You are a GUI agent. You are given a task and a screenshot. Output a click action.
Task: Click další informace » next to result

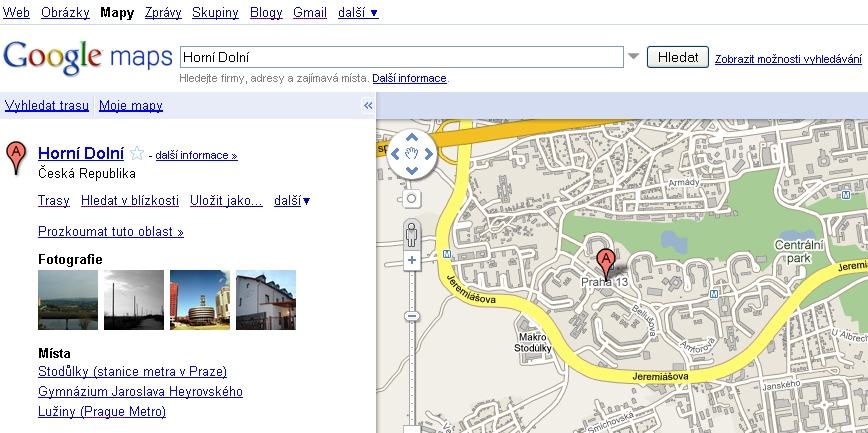(197, 155)
